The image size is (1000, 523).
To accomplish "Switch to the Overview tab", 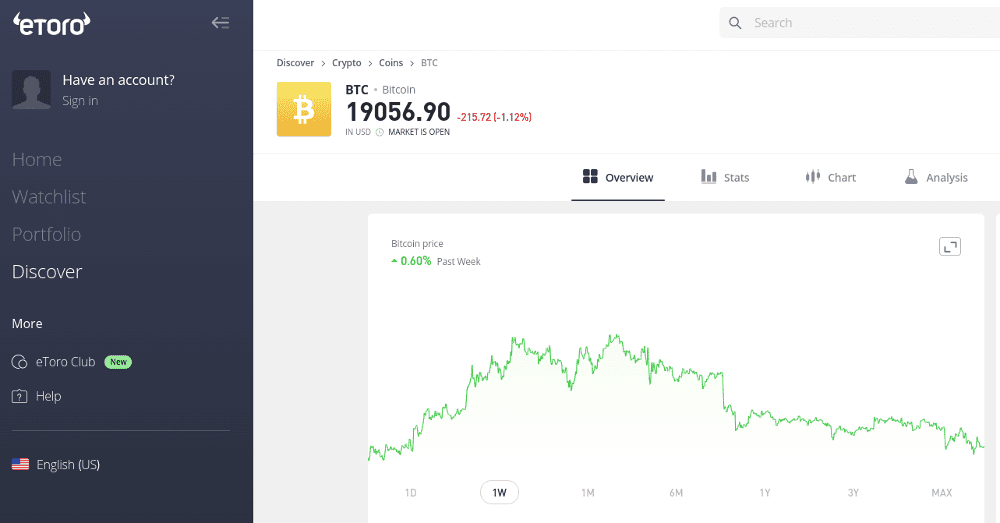I will point(618,178).
